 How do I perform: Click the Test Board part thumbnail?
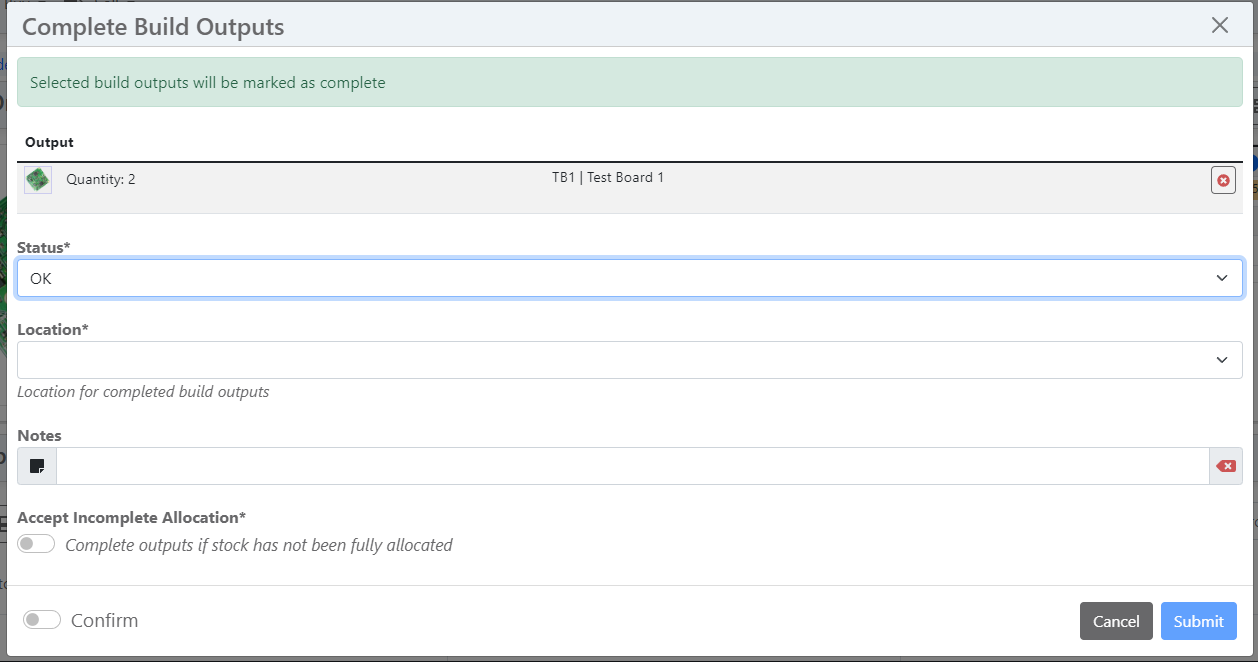(38, 180)
